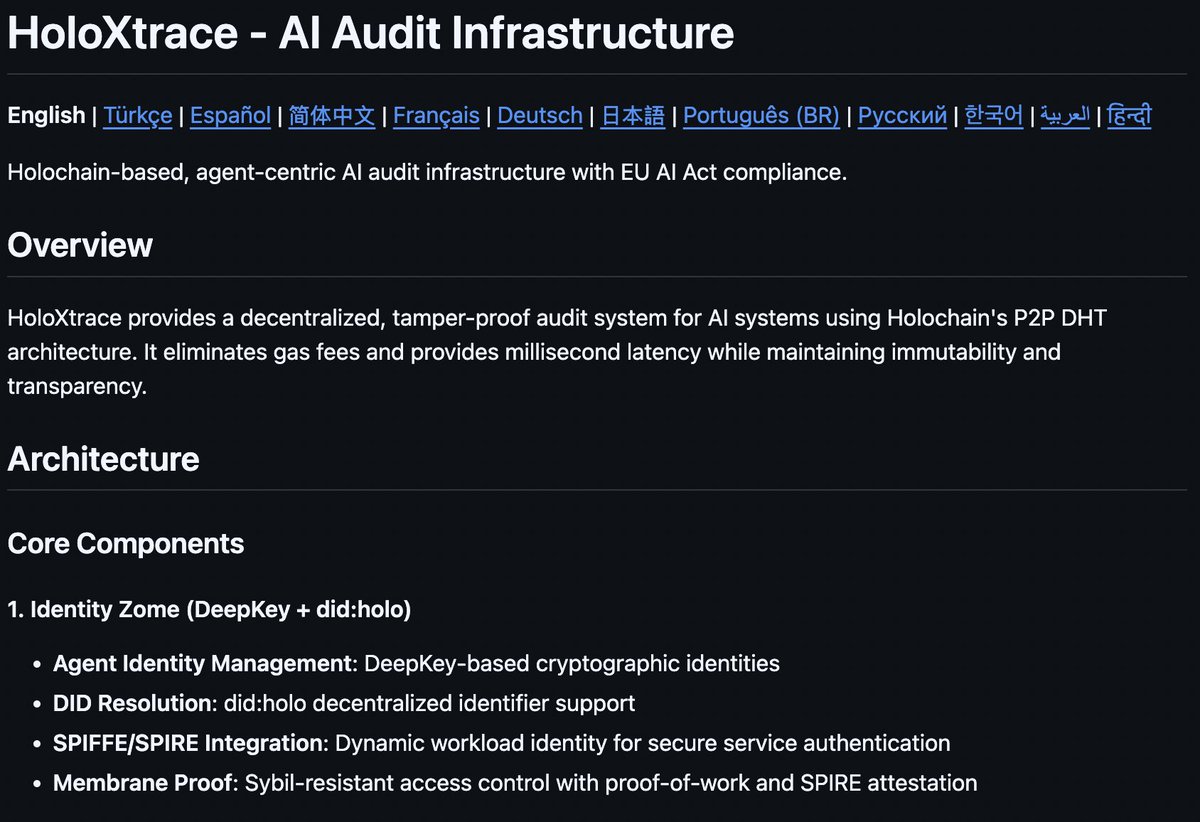Screen dimensions: 1200x822
Task: Click the HoloXtrace main page title
Action: click(370, 33)
